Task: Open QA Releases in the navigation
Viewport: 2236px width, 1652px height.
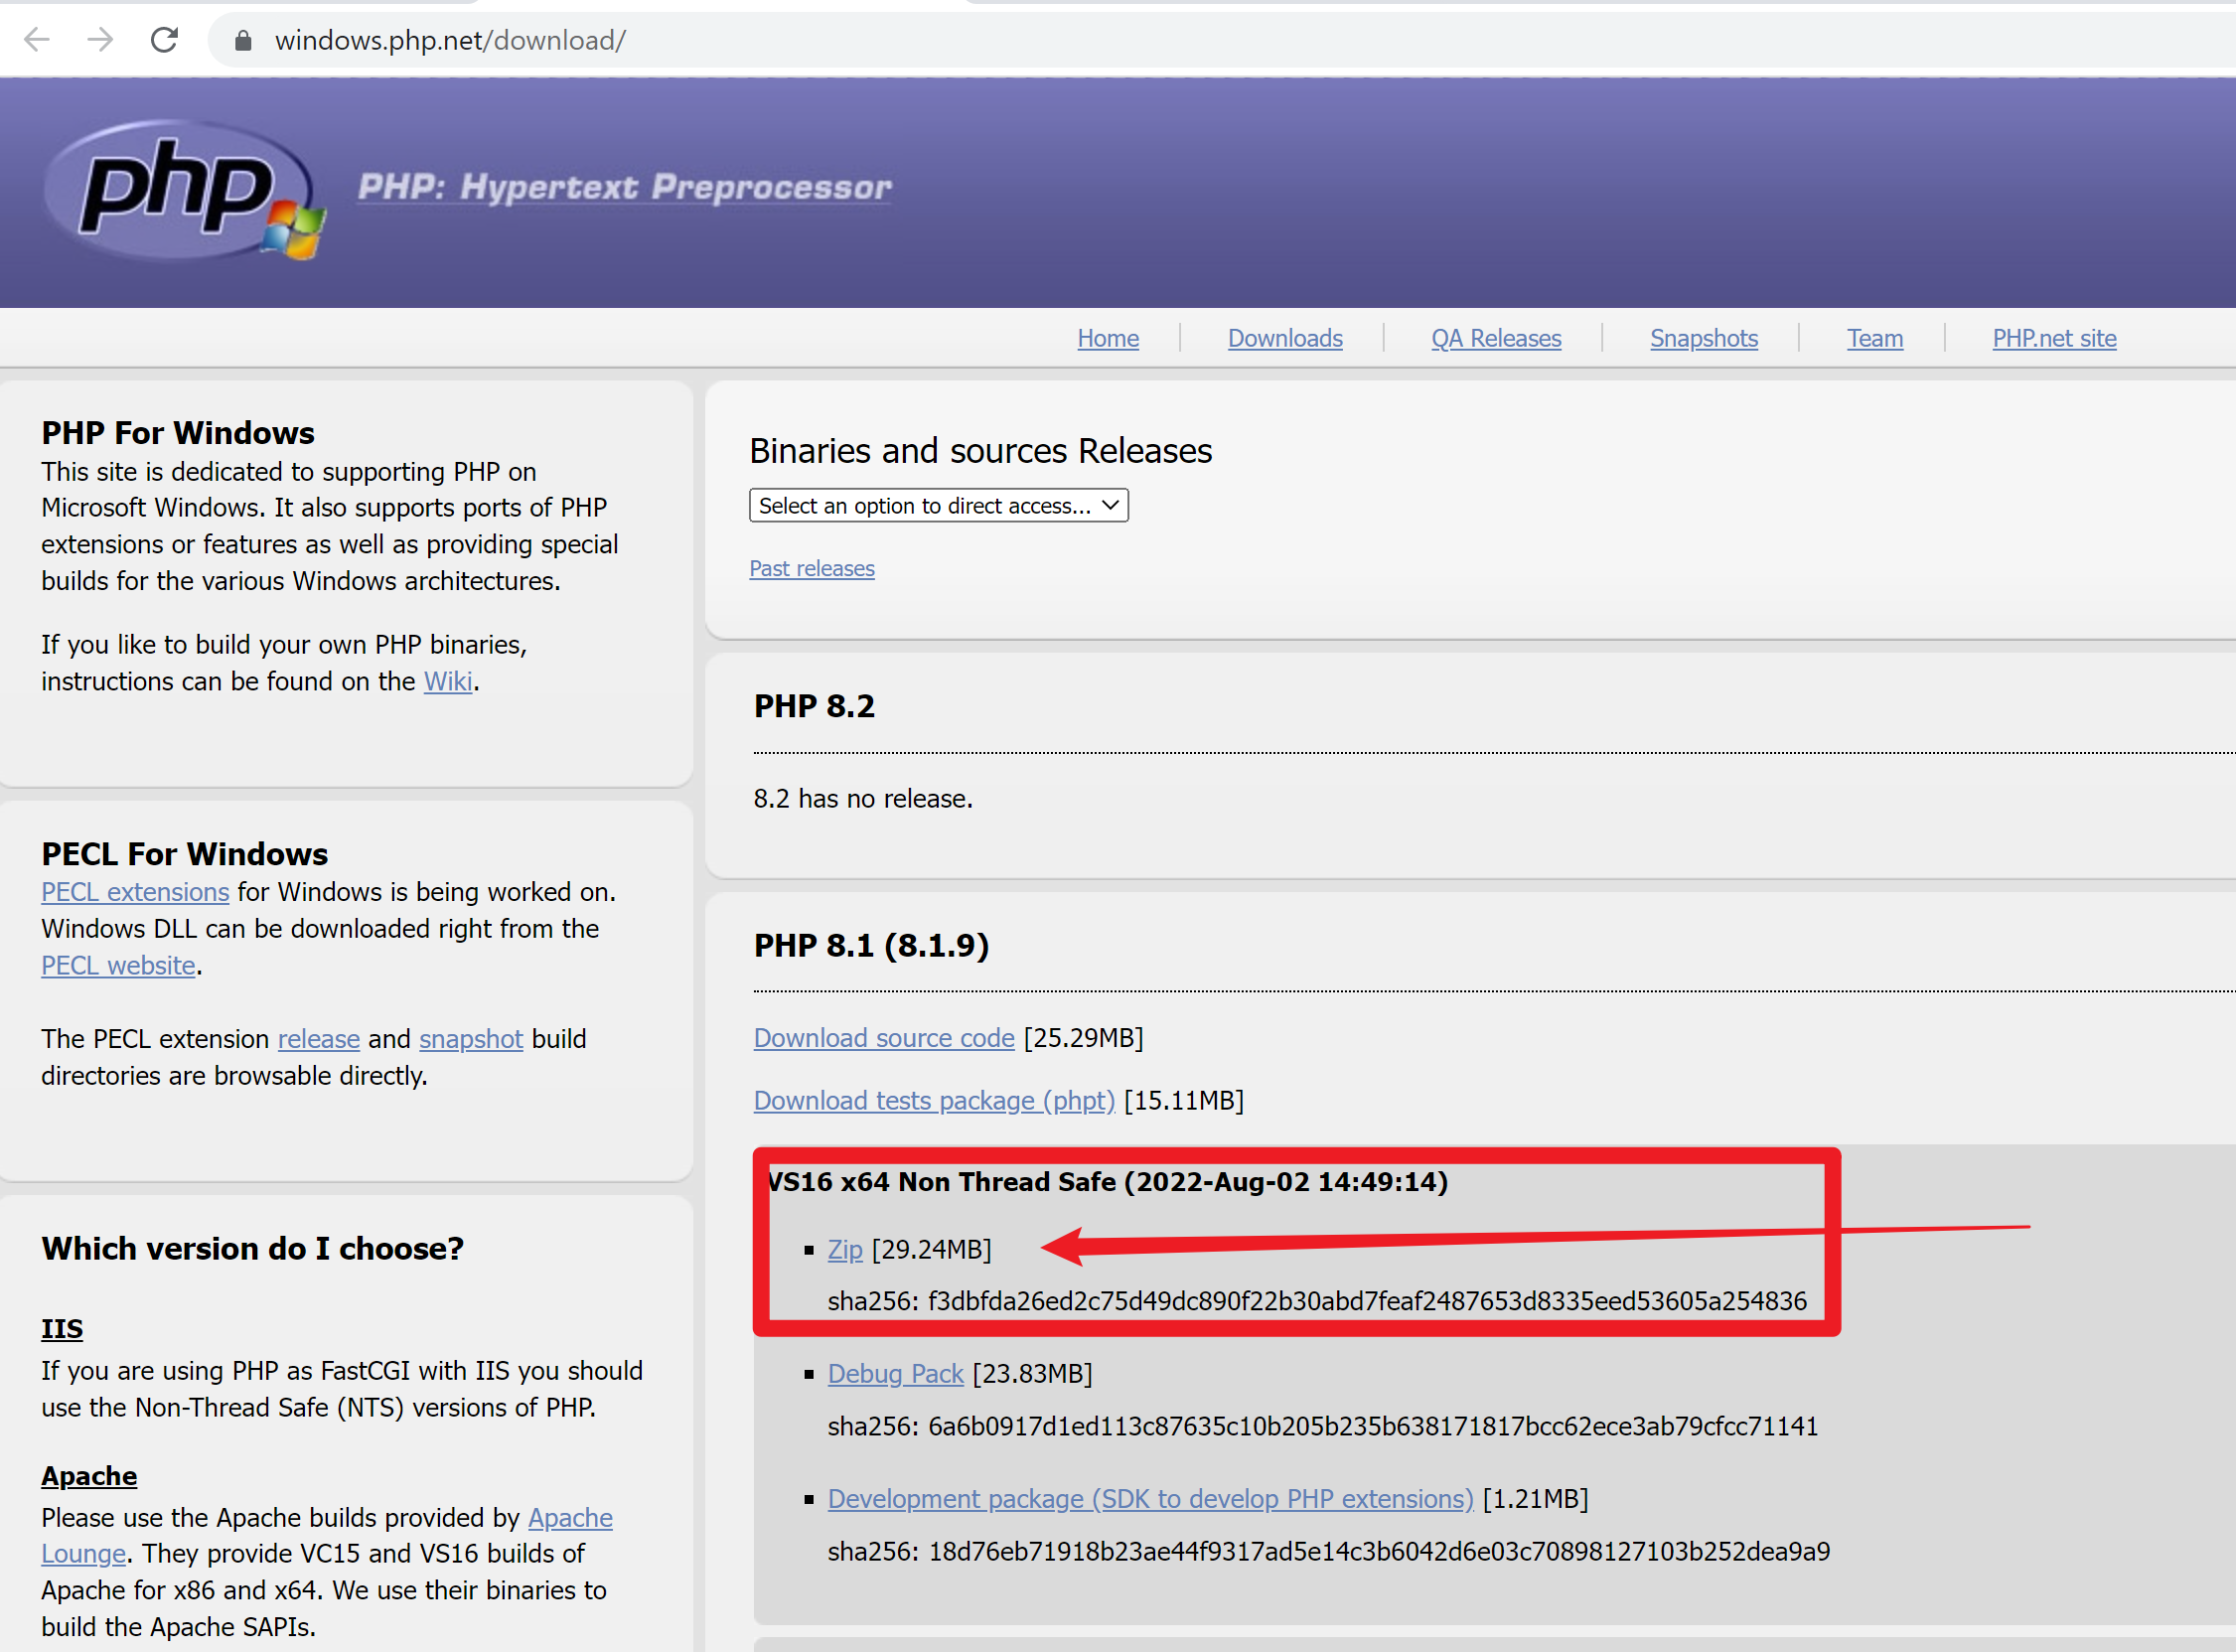Action: tap(1495, 338)
